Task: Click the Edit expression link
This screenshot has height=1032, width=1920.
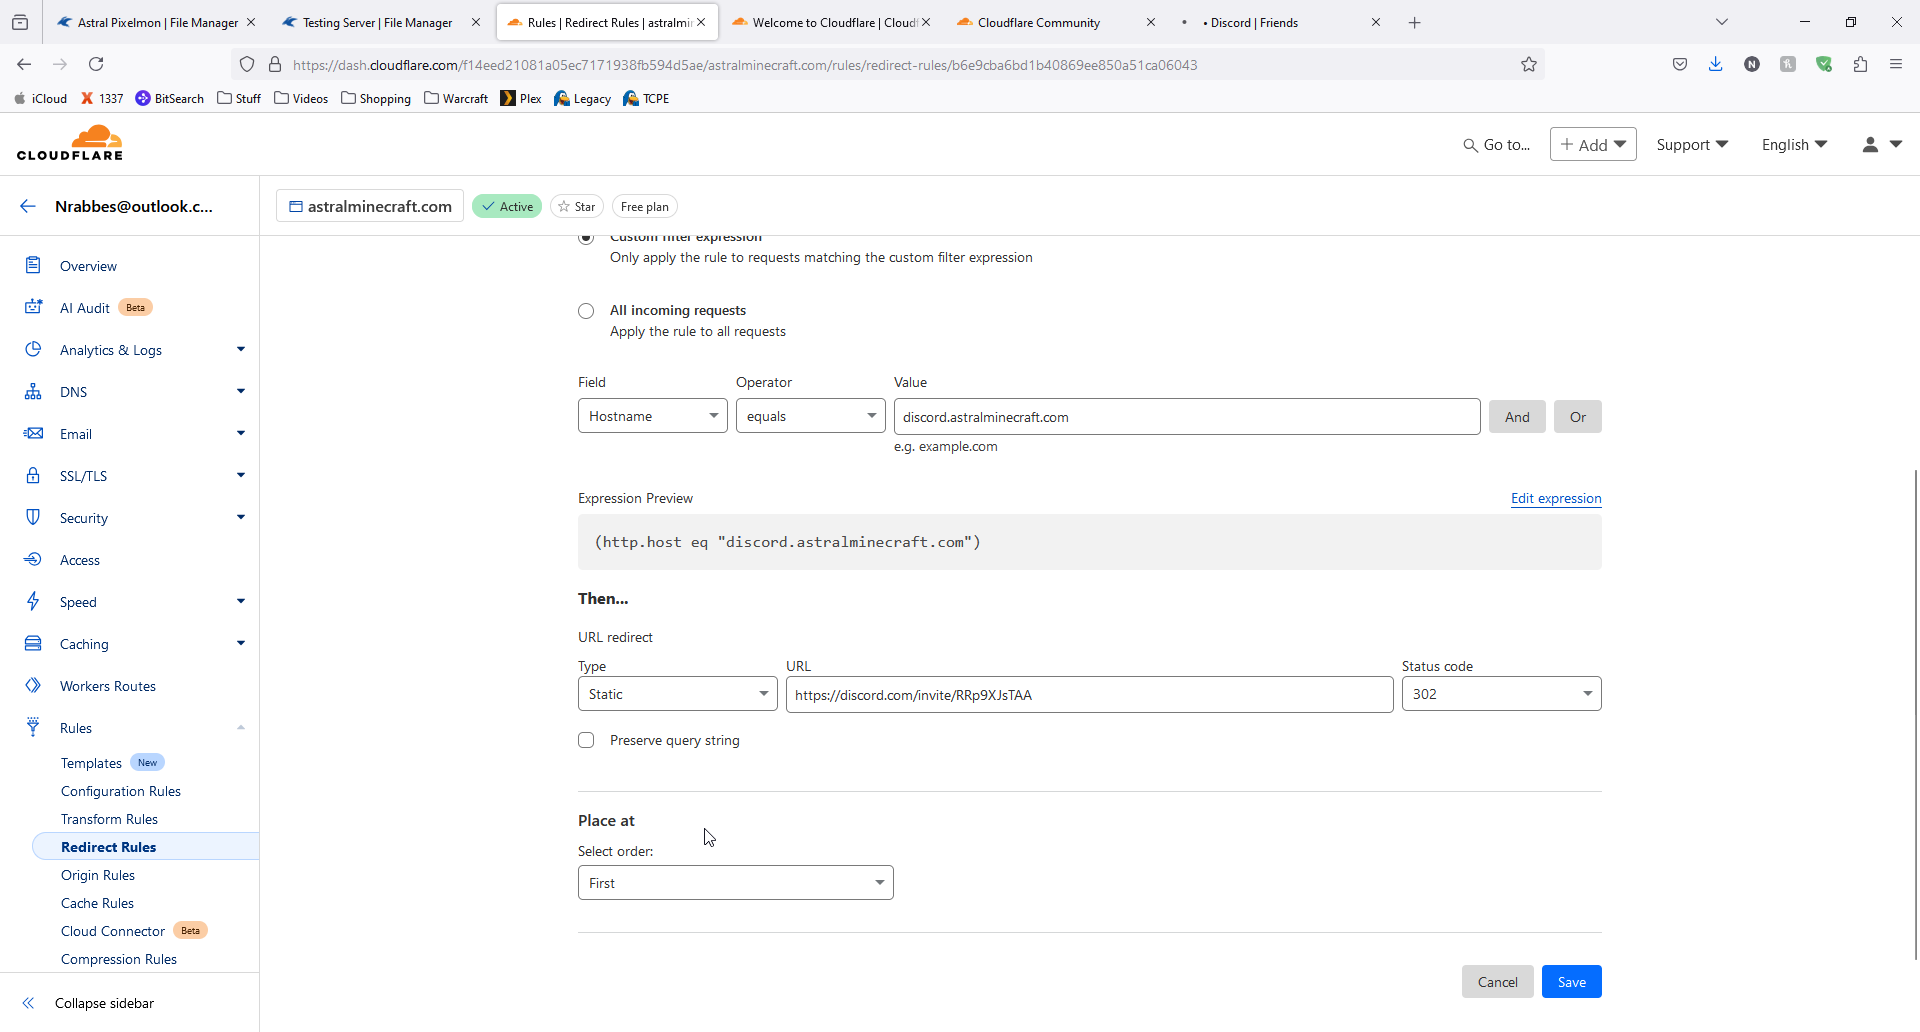Action: tap(1555, 499)
